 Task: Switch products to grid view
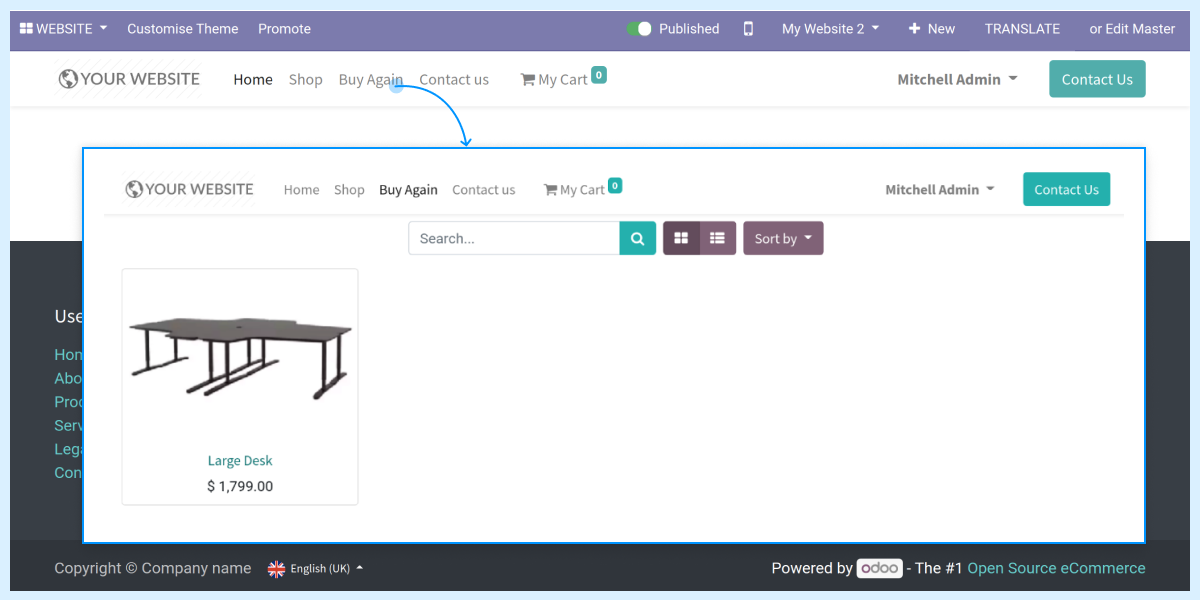coord(681,238)
